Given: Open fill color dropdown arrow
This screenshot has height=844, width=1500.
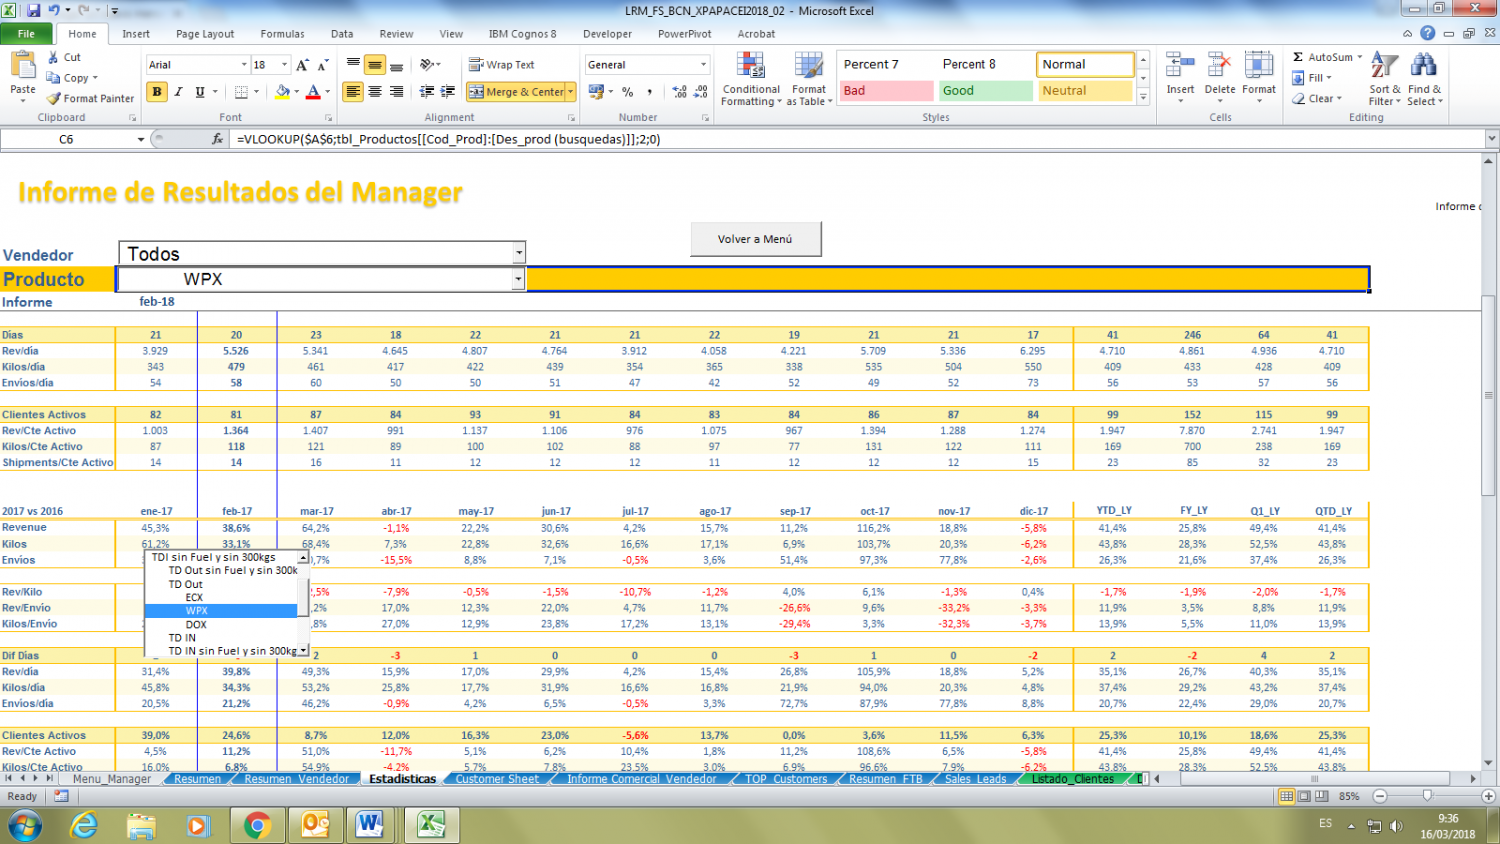Looking at the screenshot, I should click(x=296, y=92).
